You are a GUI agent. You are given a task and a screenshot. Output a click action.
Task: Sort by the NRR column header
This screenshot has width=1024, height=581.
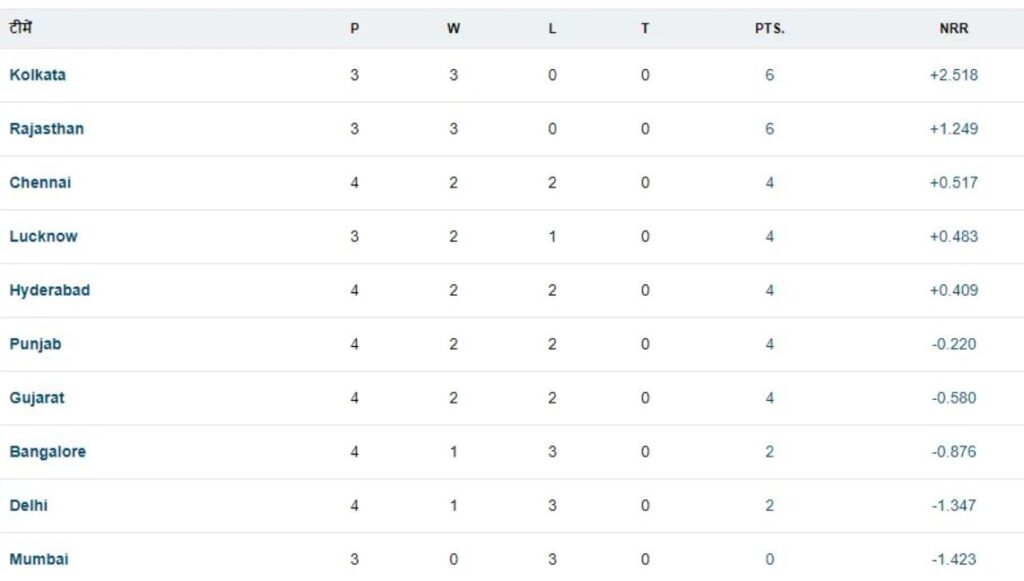pyautogui.click(x=953, y=29)
